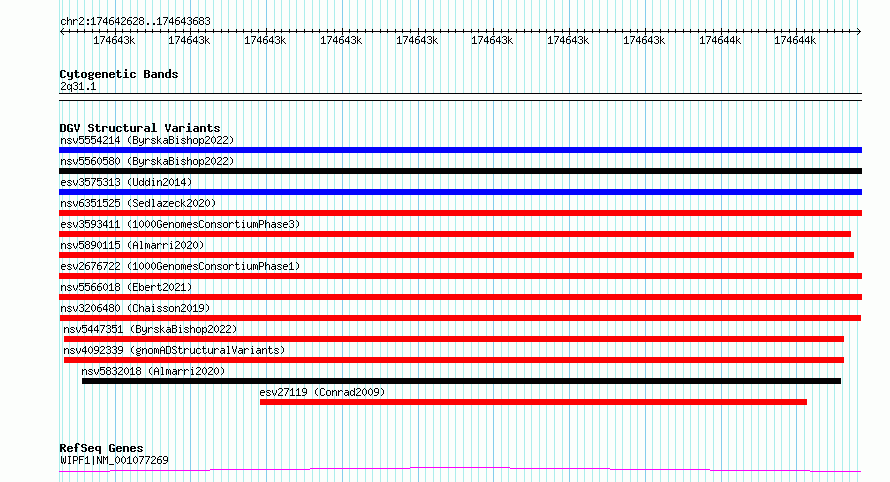Open the esv27119 (Conrad2009) label

(x=322, y=392)
